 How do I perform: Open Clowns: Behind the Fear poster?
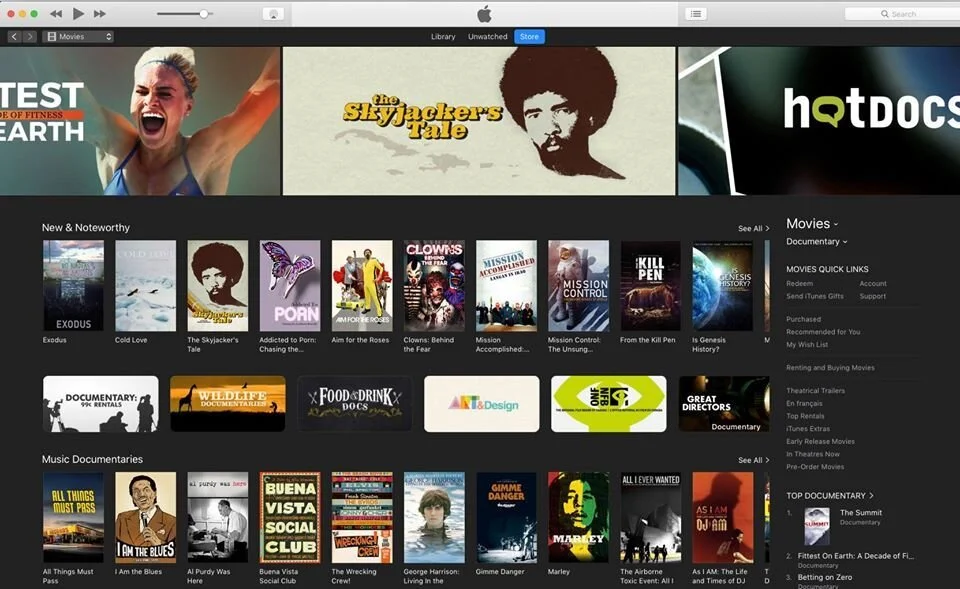(434, 285)
